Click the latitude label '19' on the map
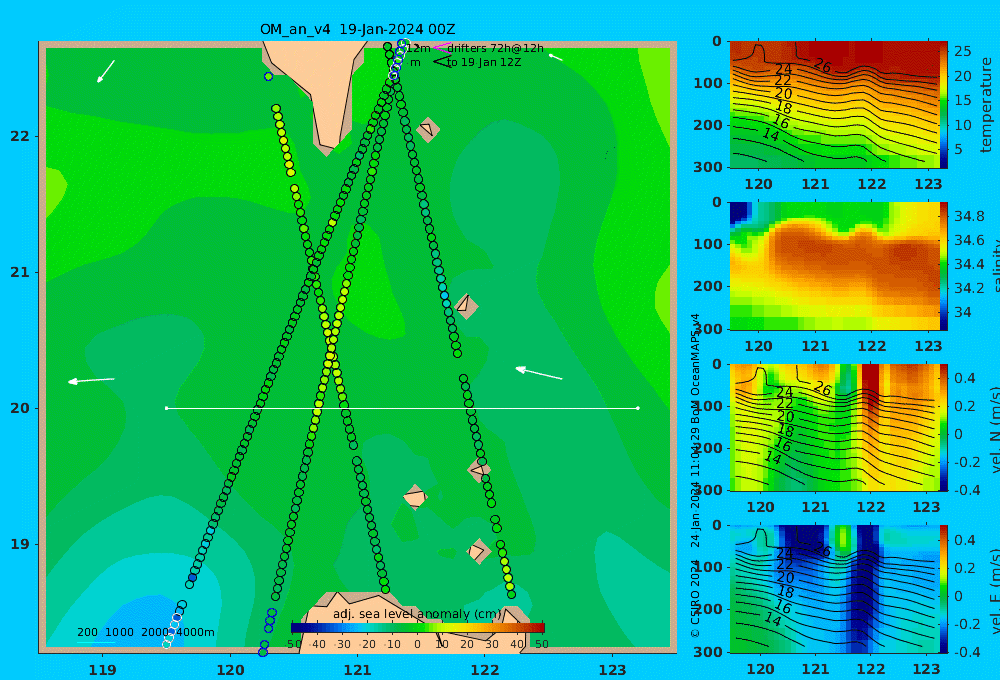1000x680 pixels. (20, 544)
